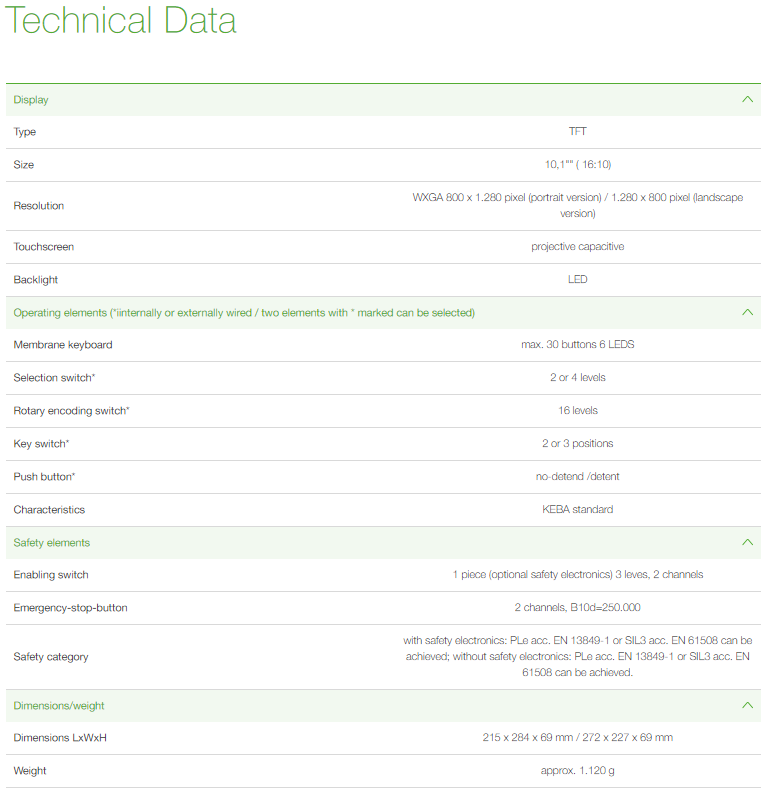Collapse the Safety elements chevron arrow
Screen dimensions: 769x794
point(747,543)
